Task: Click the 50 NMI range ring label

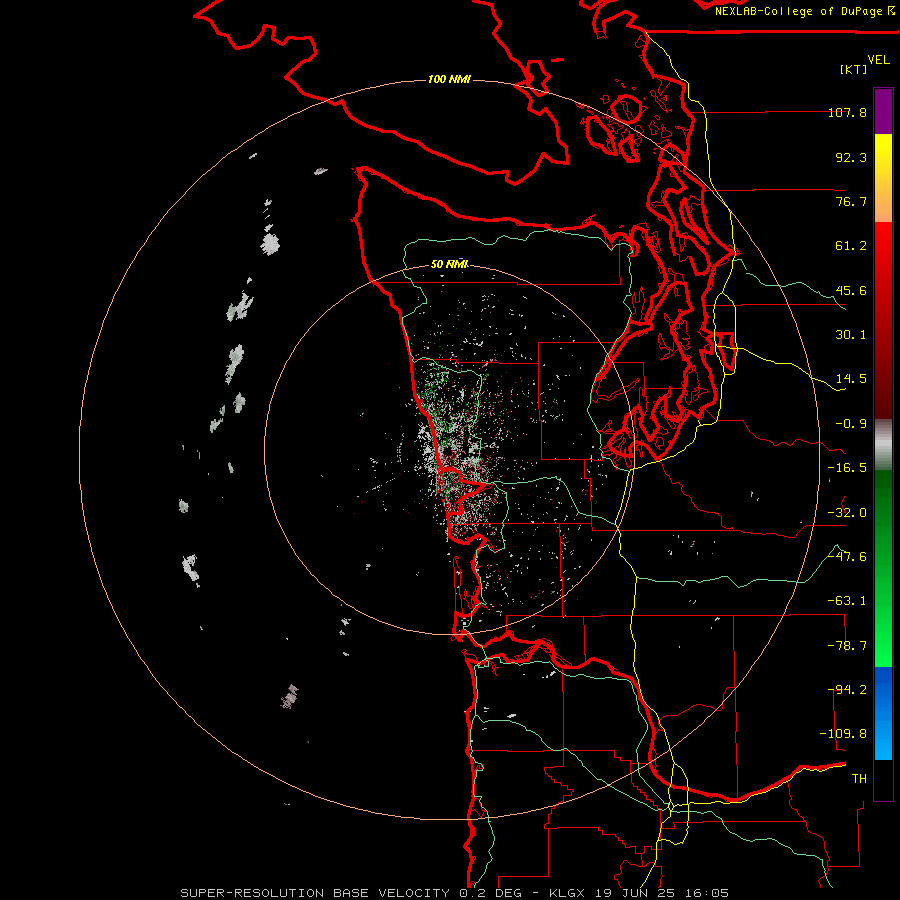Action: [x=449, y=264]
